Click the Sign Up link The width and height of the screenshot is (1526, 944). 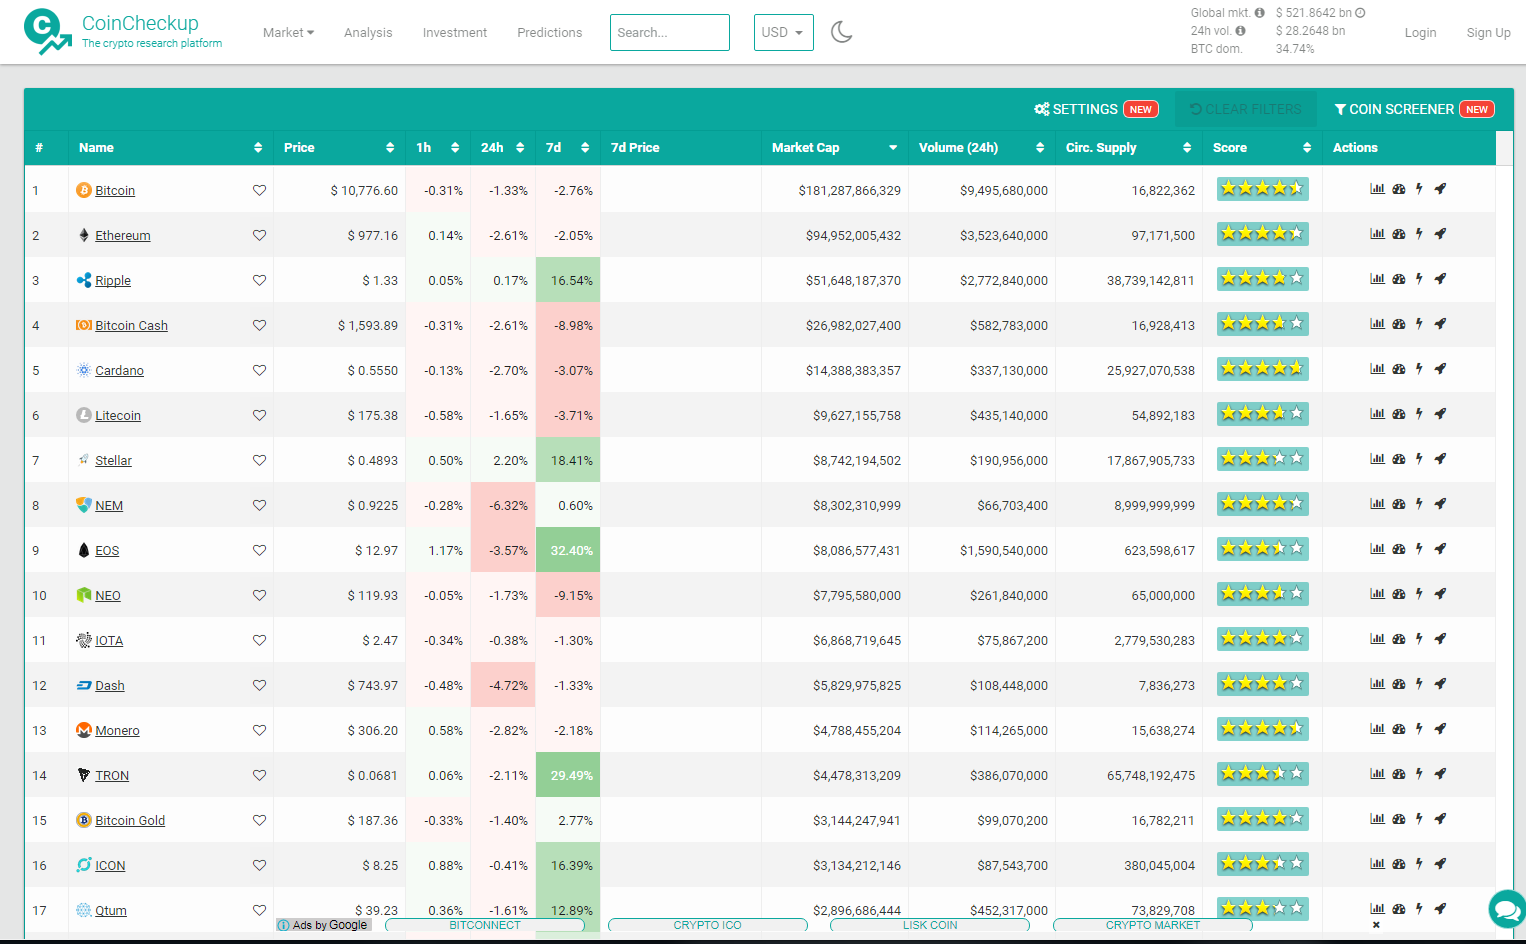tap(1488, 32)
